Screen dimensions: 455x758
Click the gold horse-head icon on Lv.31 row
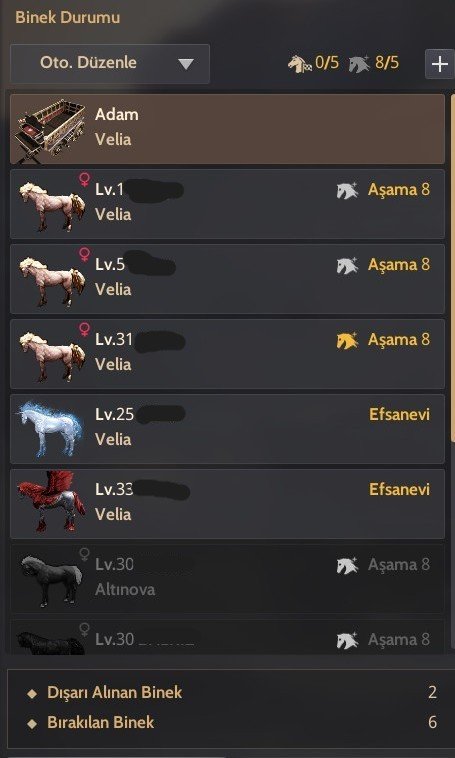(x=347, y=341)
